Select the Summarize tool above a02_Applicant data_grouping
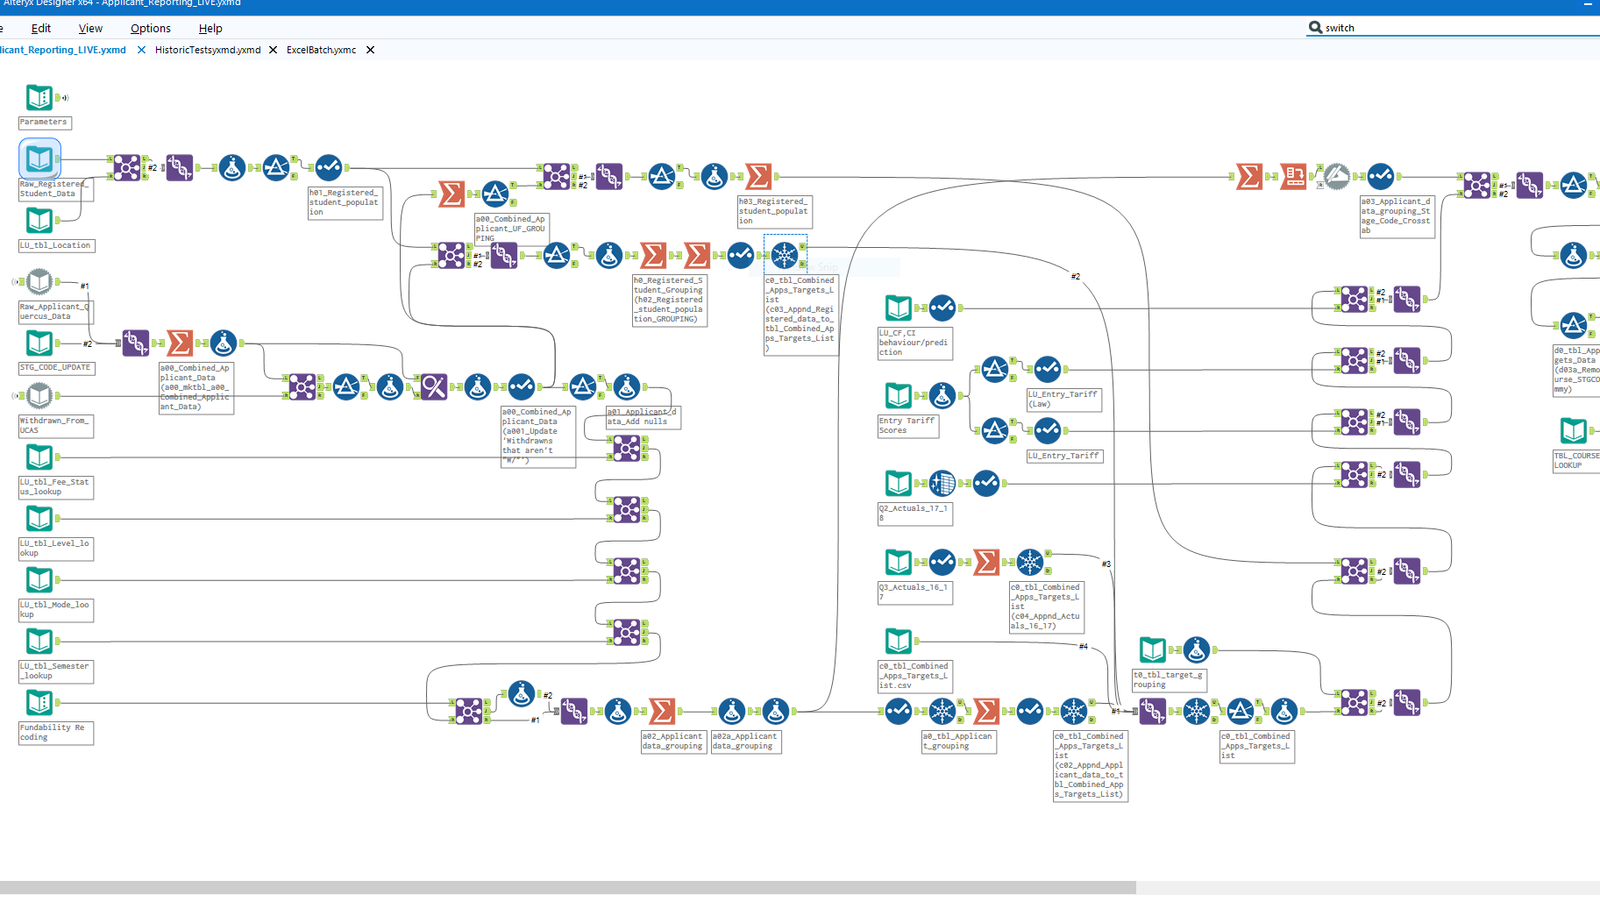This screenshot has width=1600, height=900. click(x=662, y=711)
